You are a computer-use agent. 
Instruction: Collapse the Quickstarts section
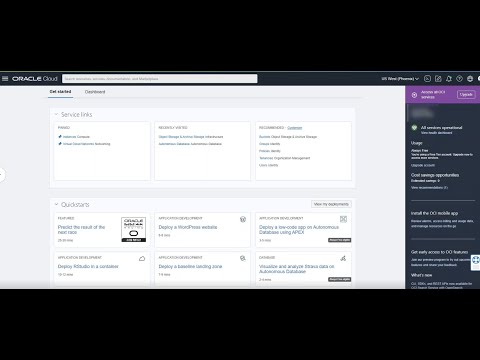click(x=56, y=204)
